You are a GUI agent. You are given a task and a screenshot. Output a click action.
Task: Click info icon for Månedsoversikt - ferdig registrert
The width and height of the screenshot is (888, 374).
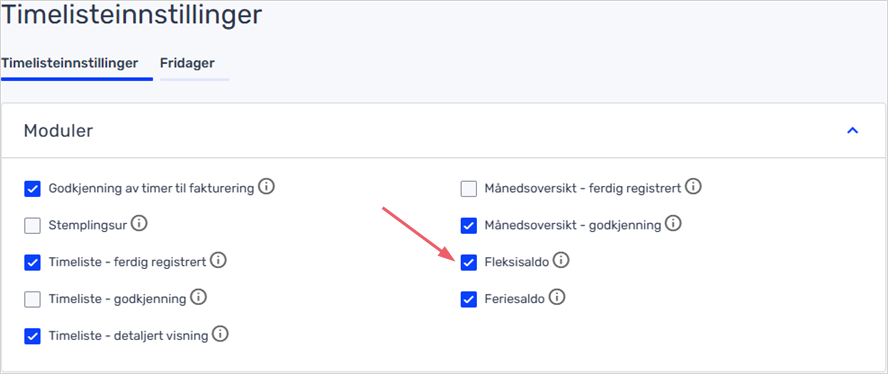693,186
